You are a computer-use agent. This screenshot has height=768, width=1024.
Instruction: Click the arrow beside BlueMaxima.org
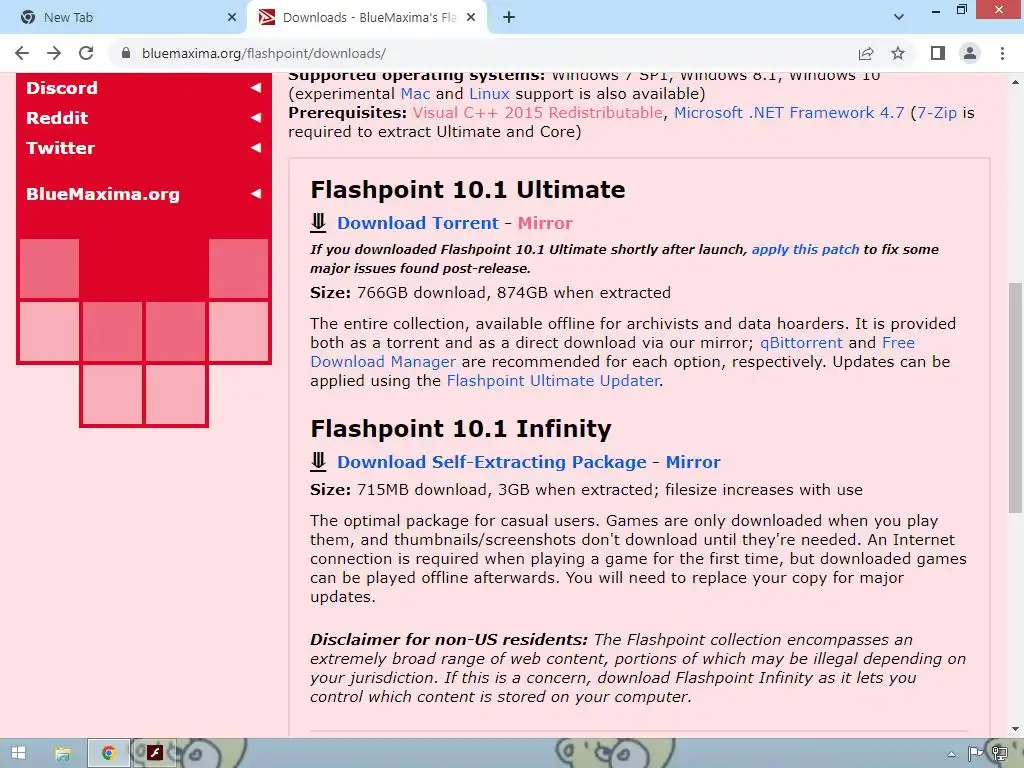(256, 193)
